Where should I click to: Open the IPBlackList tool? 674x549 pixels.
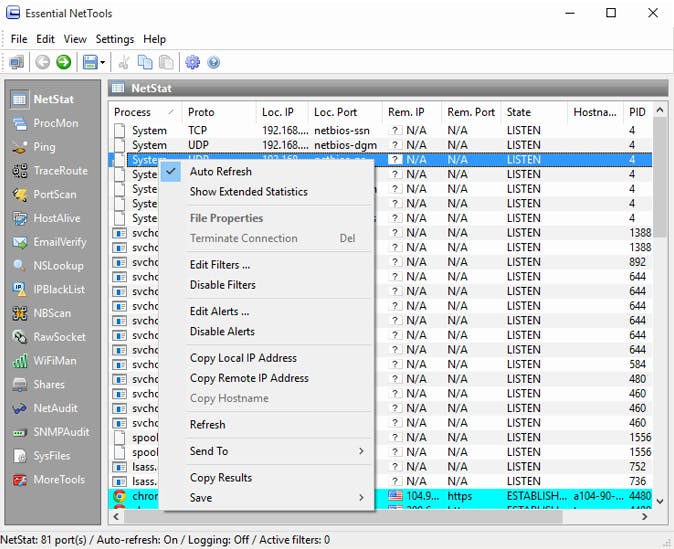(x=49, y=289)
